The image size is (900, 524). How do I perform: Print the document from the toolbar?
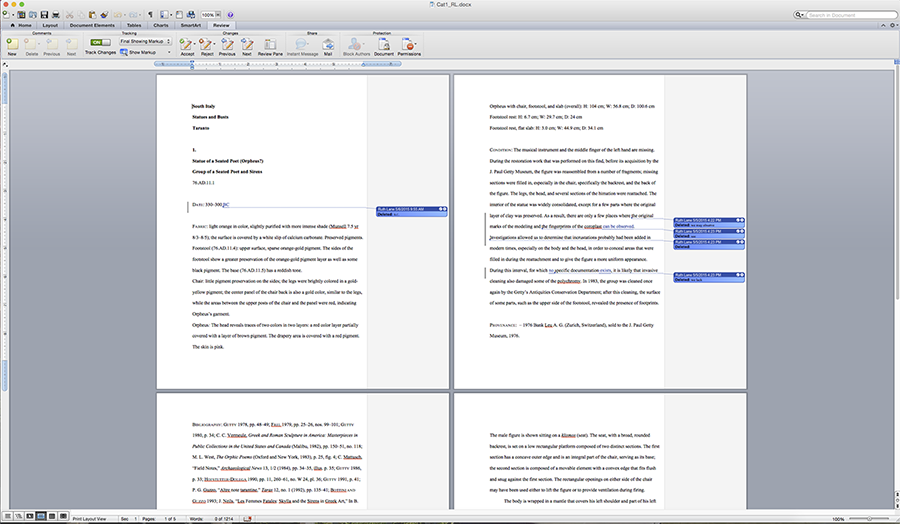tap(56, 14)
